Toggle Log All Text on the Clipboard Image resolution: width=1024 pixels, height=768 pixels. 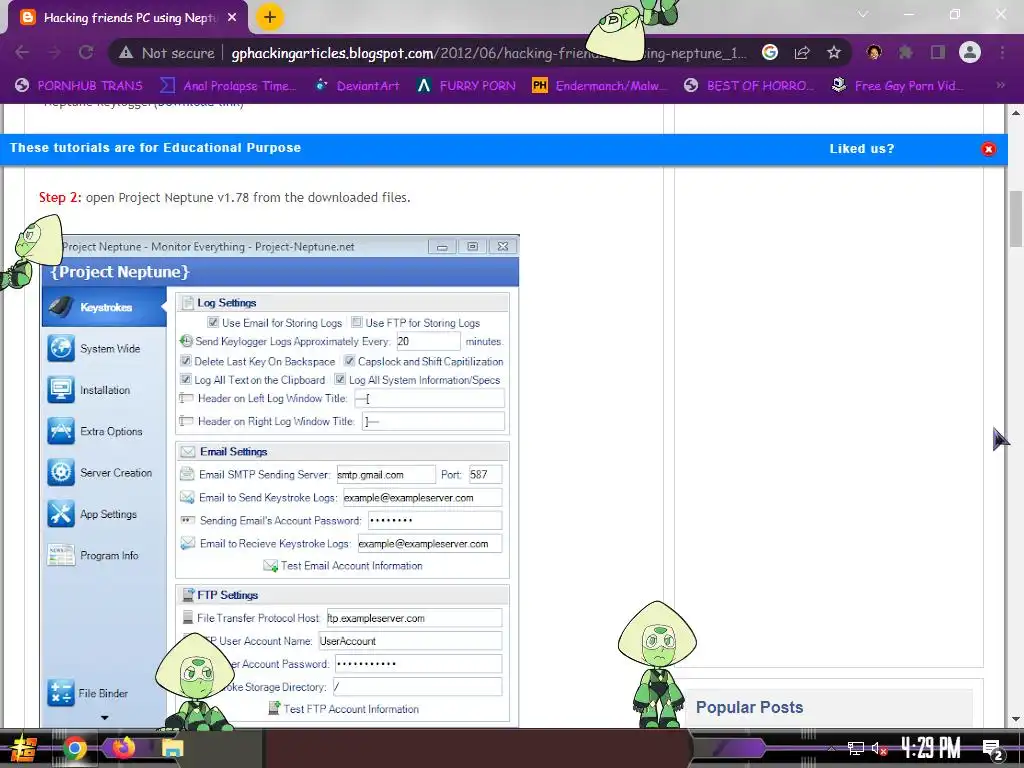[186, 379]
